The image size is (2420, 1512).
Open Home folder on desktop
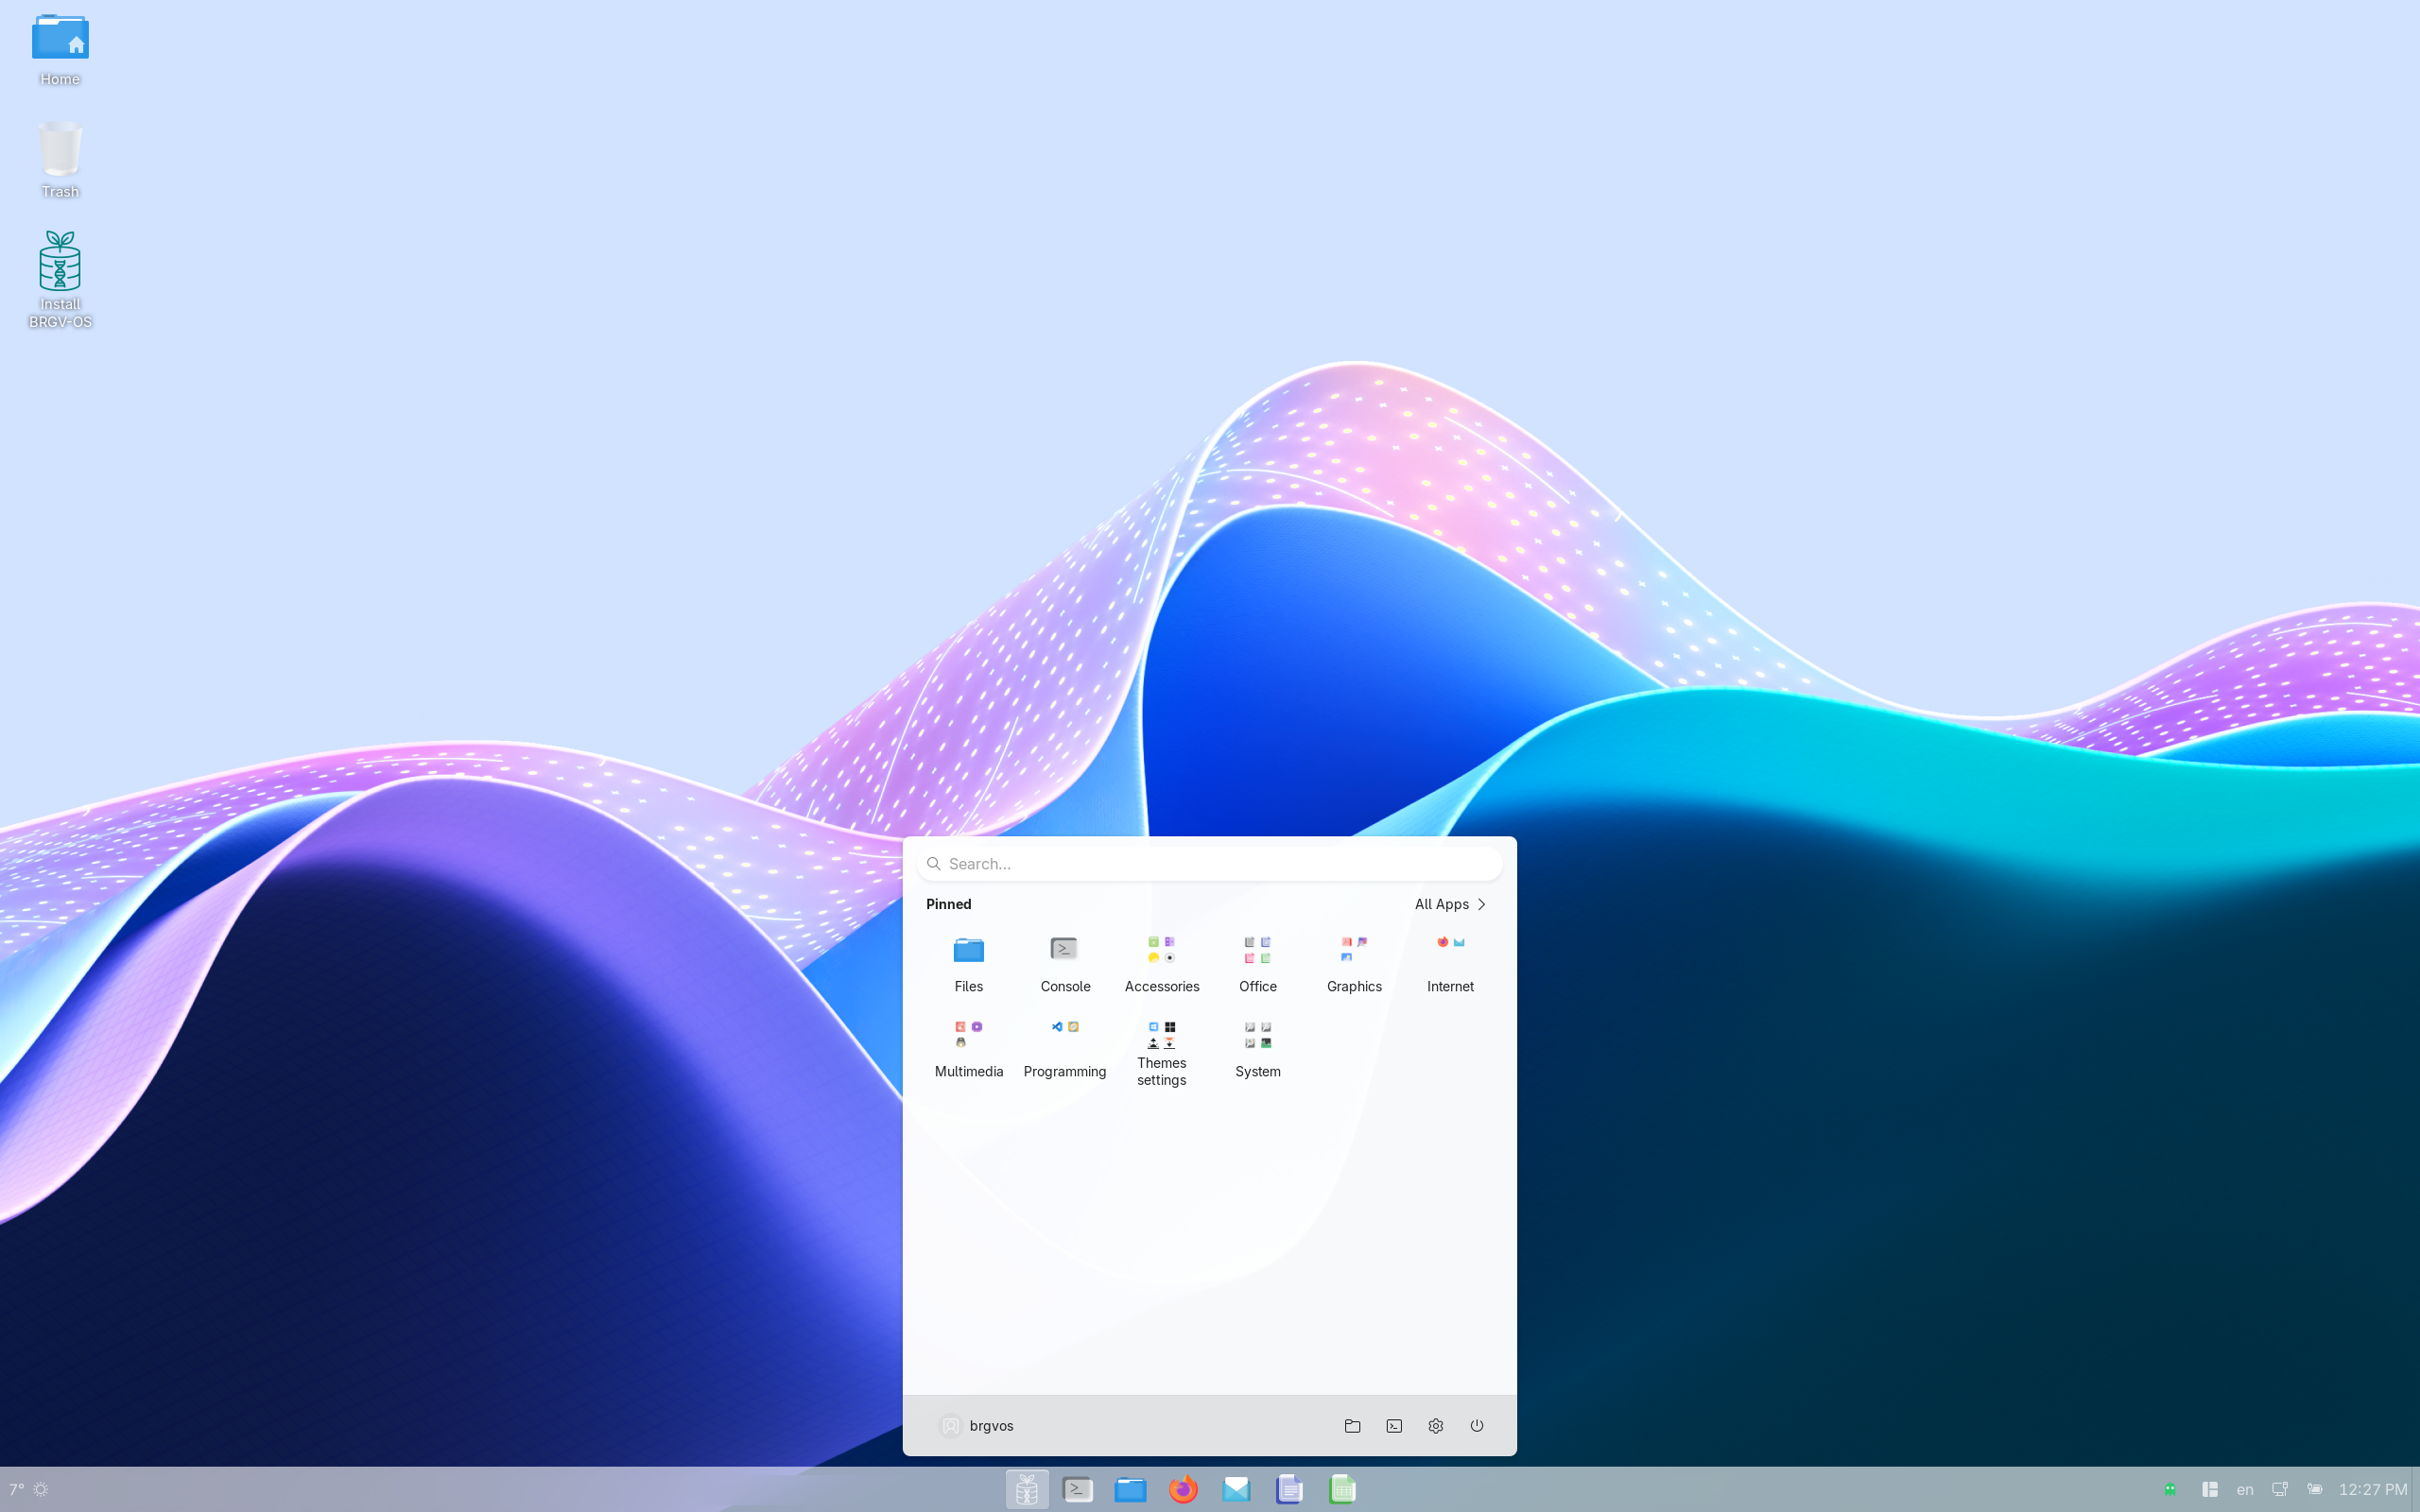(x=60, y=50)
